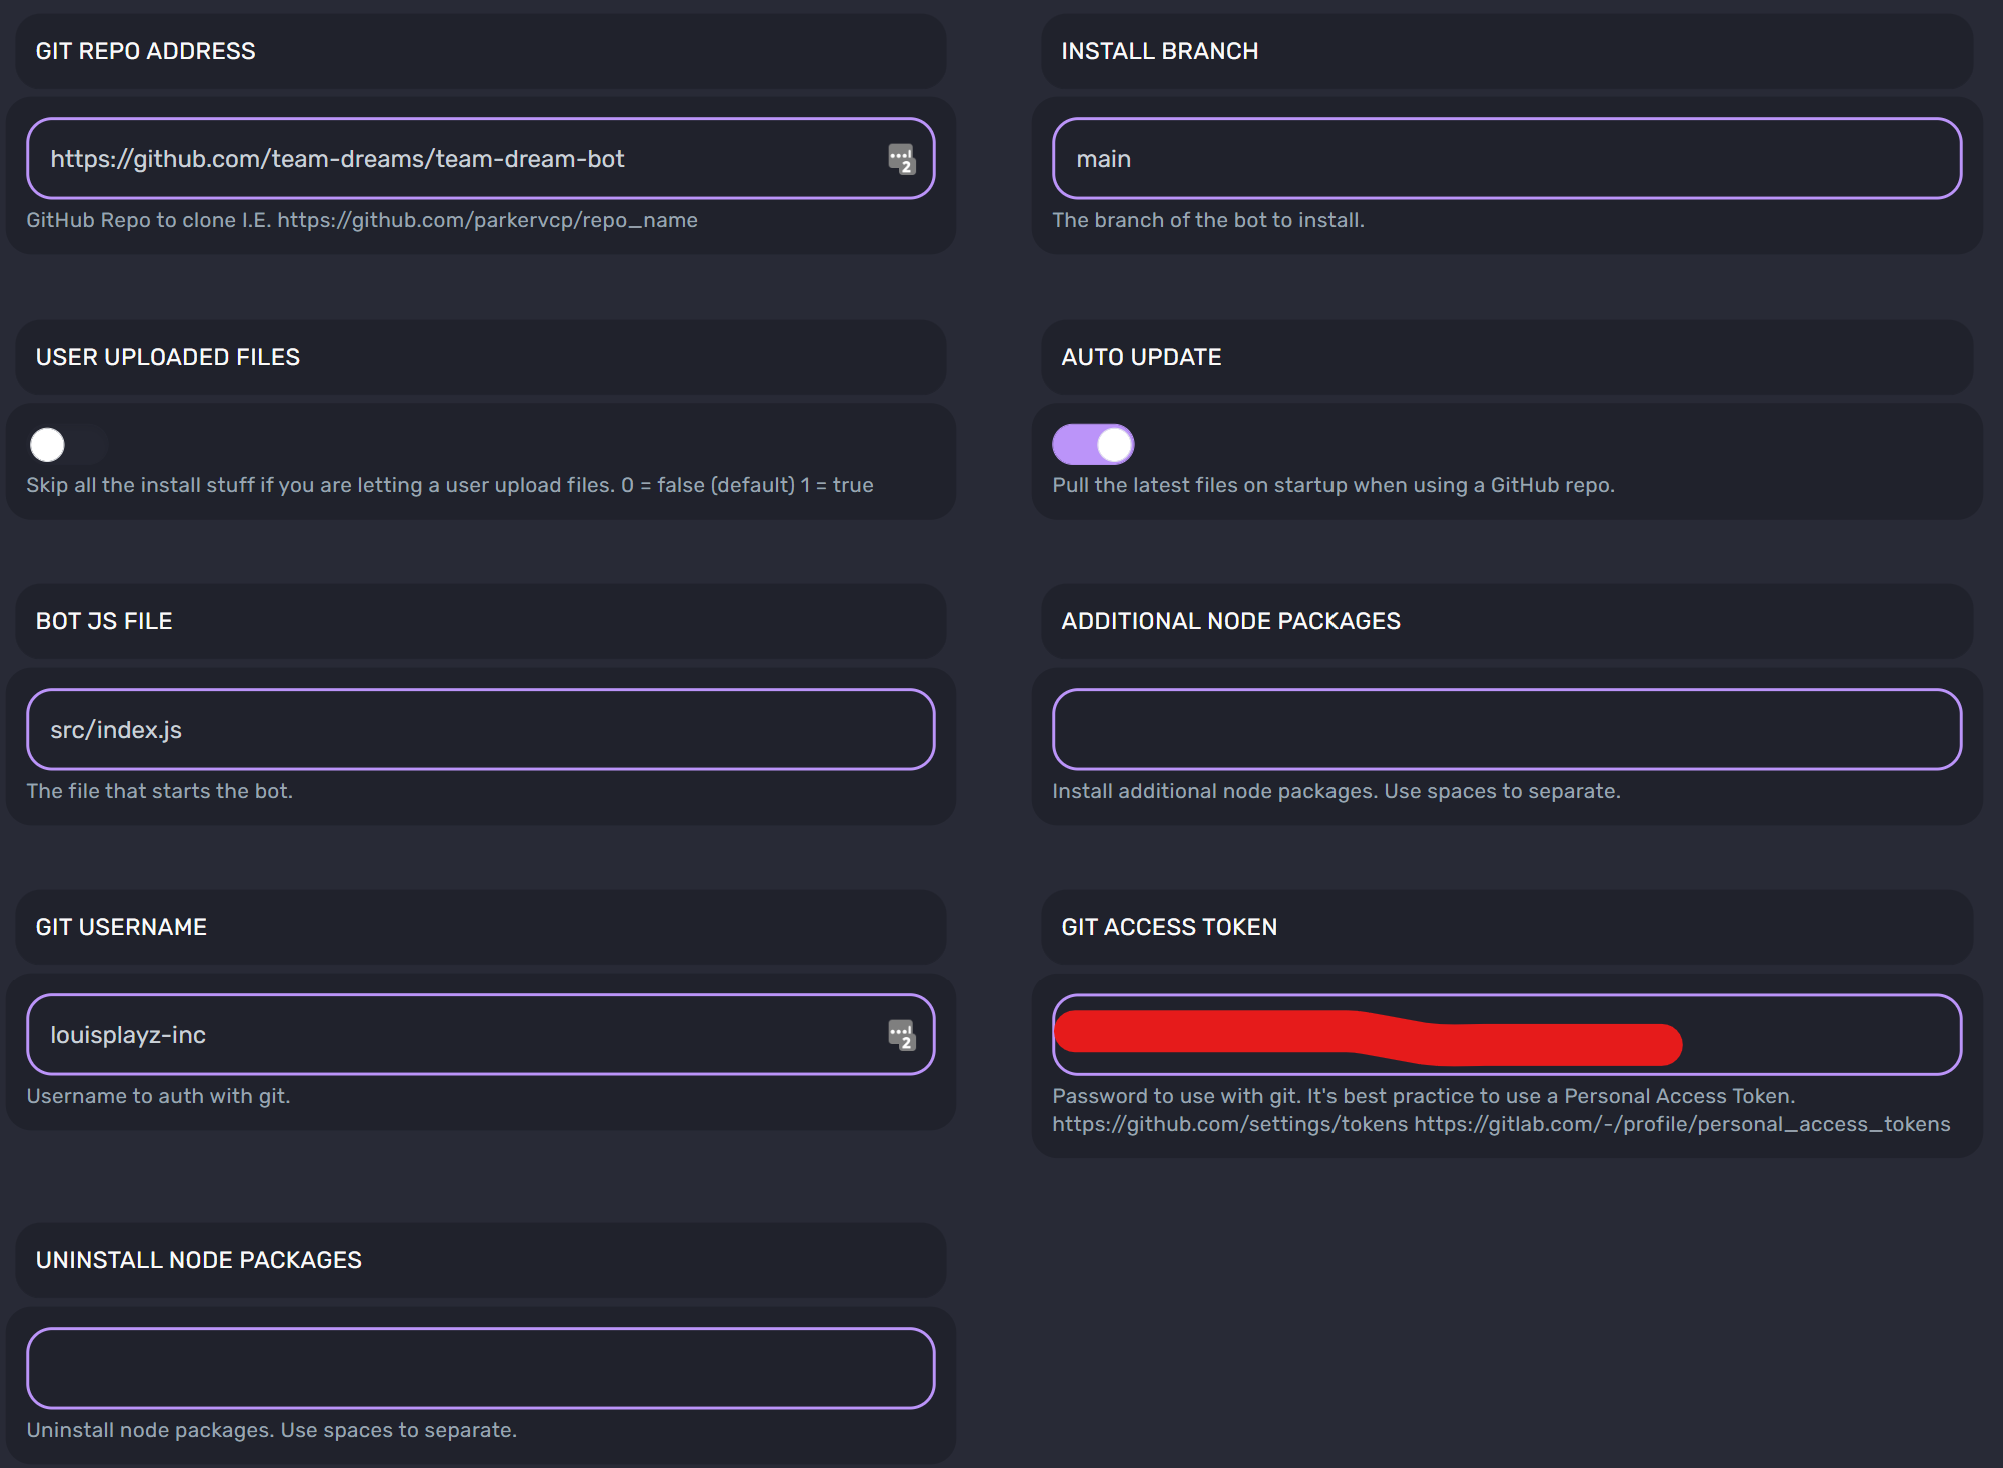The height and width of the screenshot is (1468, 2003).
Task: Select the Bot JS File input showing src/index.js
Action: pos(480,729)
